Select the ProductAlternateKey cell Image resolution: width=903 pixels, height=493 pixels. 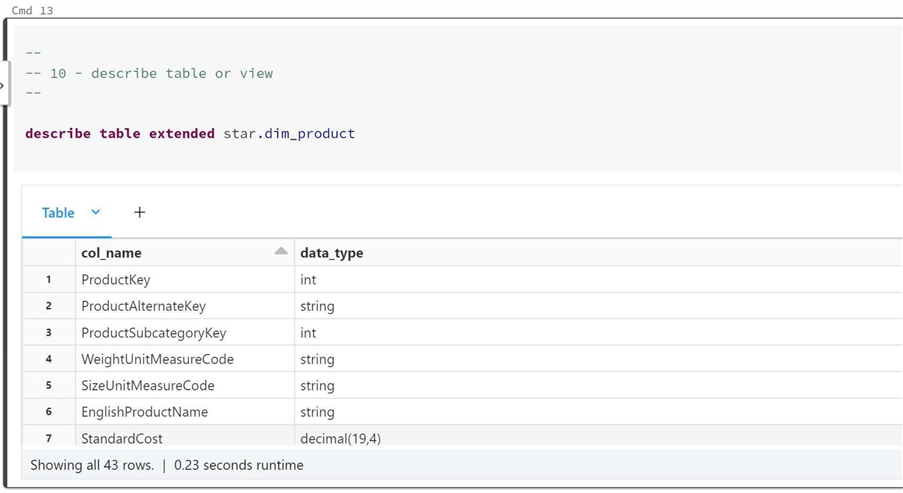[143, 306]
